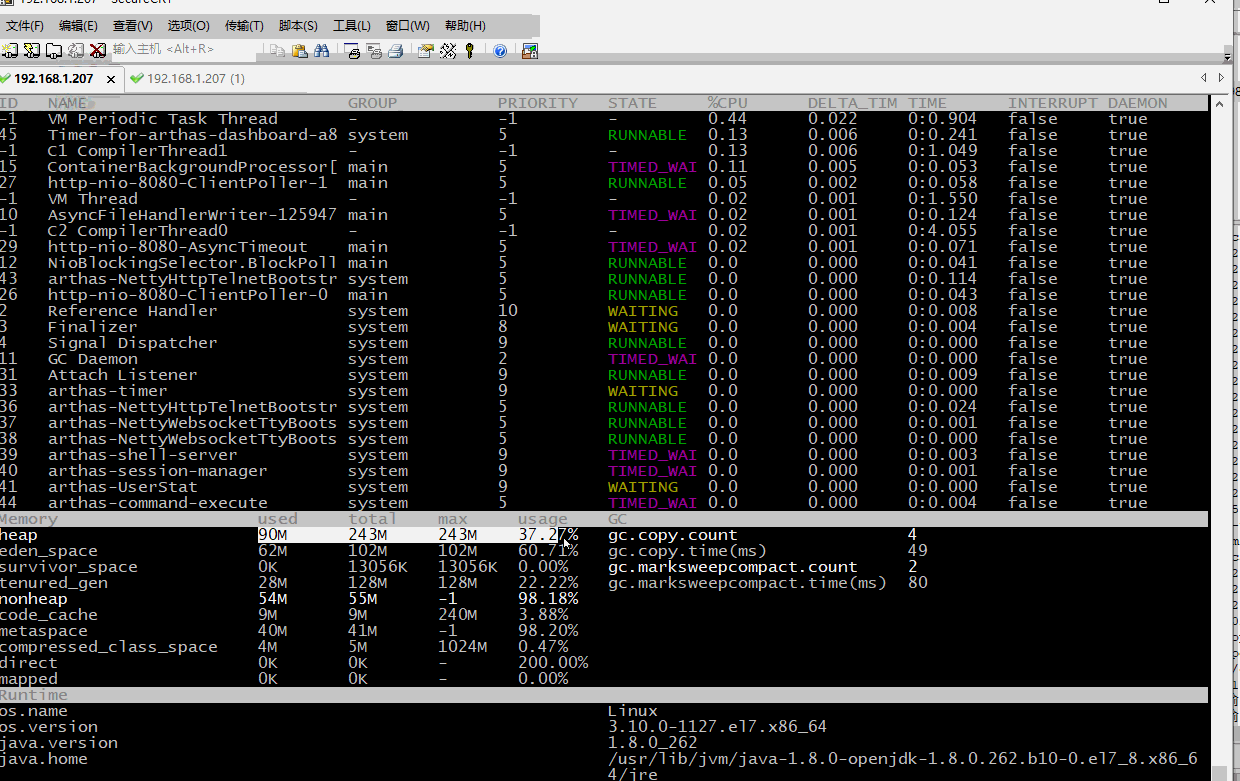Click the Quick Connect lightning icon

(x=32, y=50)
